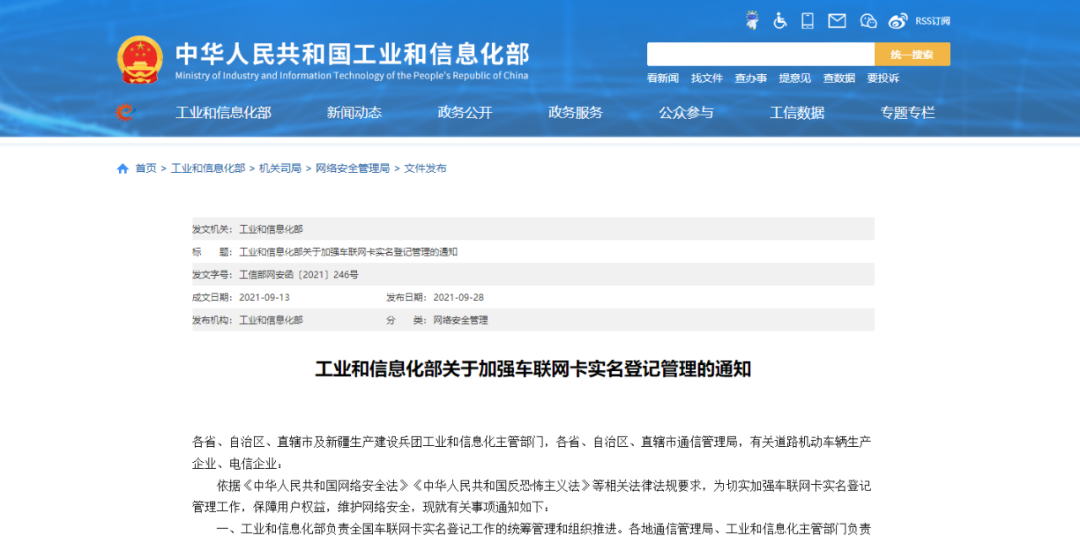Click the site search input field
The image size is (1080, 543).
pyautogui.click(x=760, y=54)
